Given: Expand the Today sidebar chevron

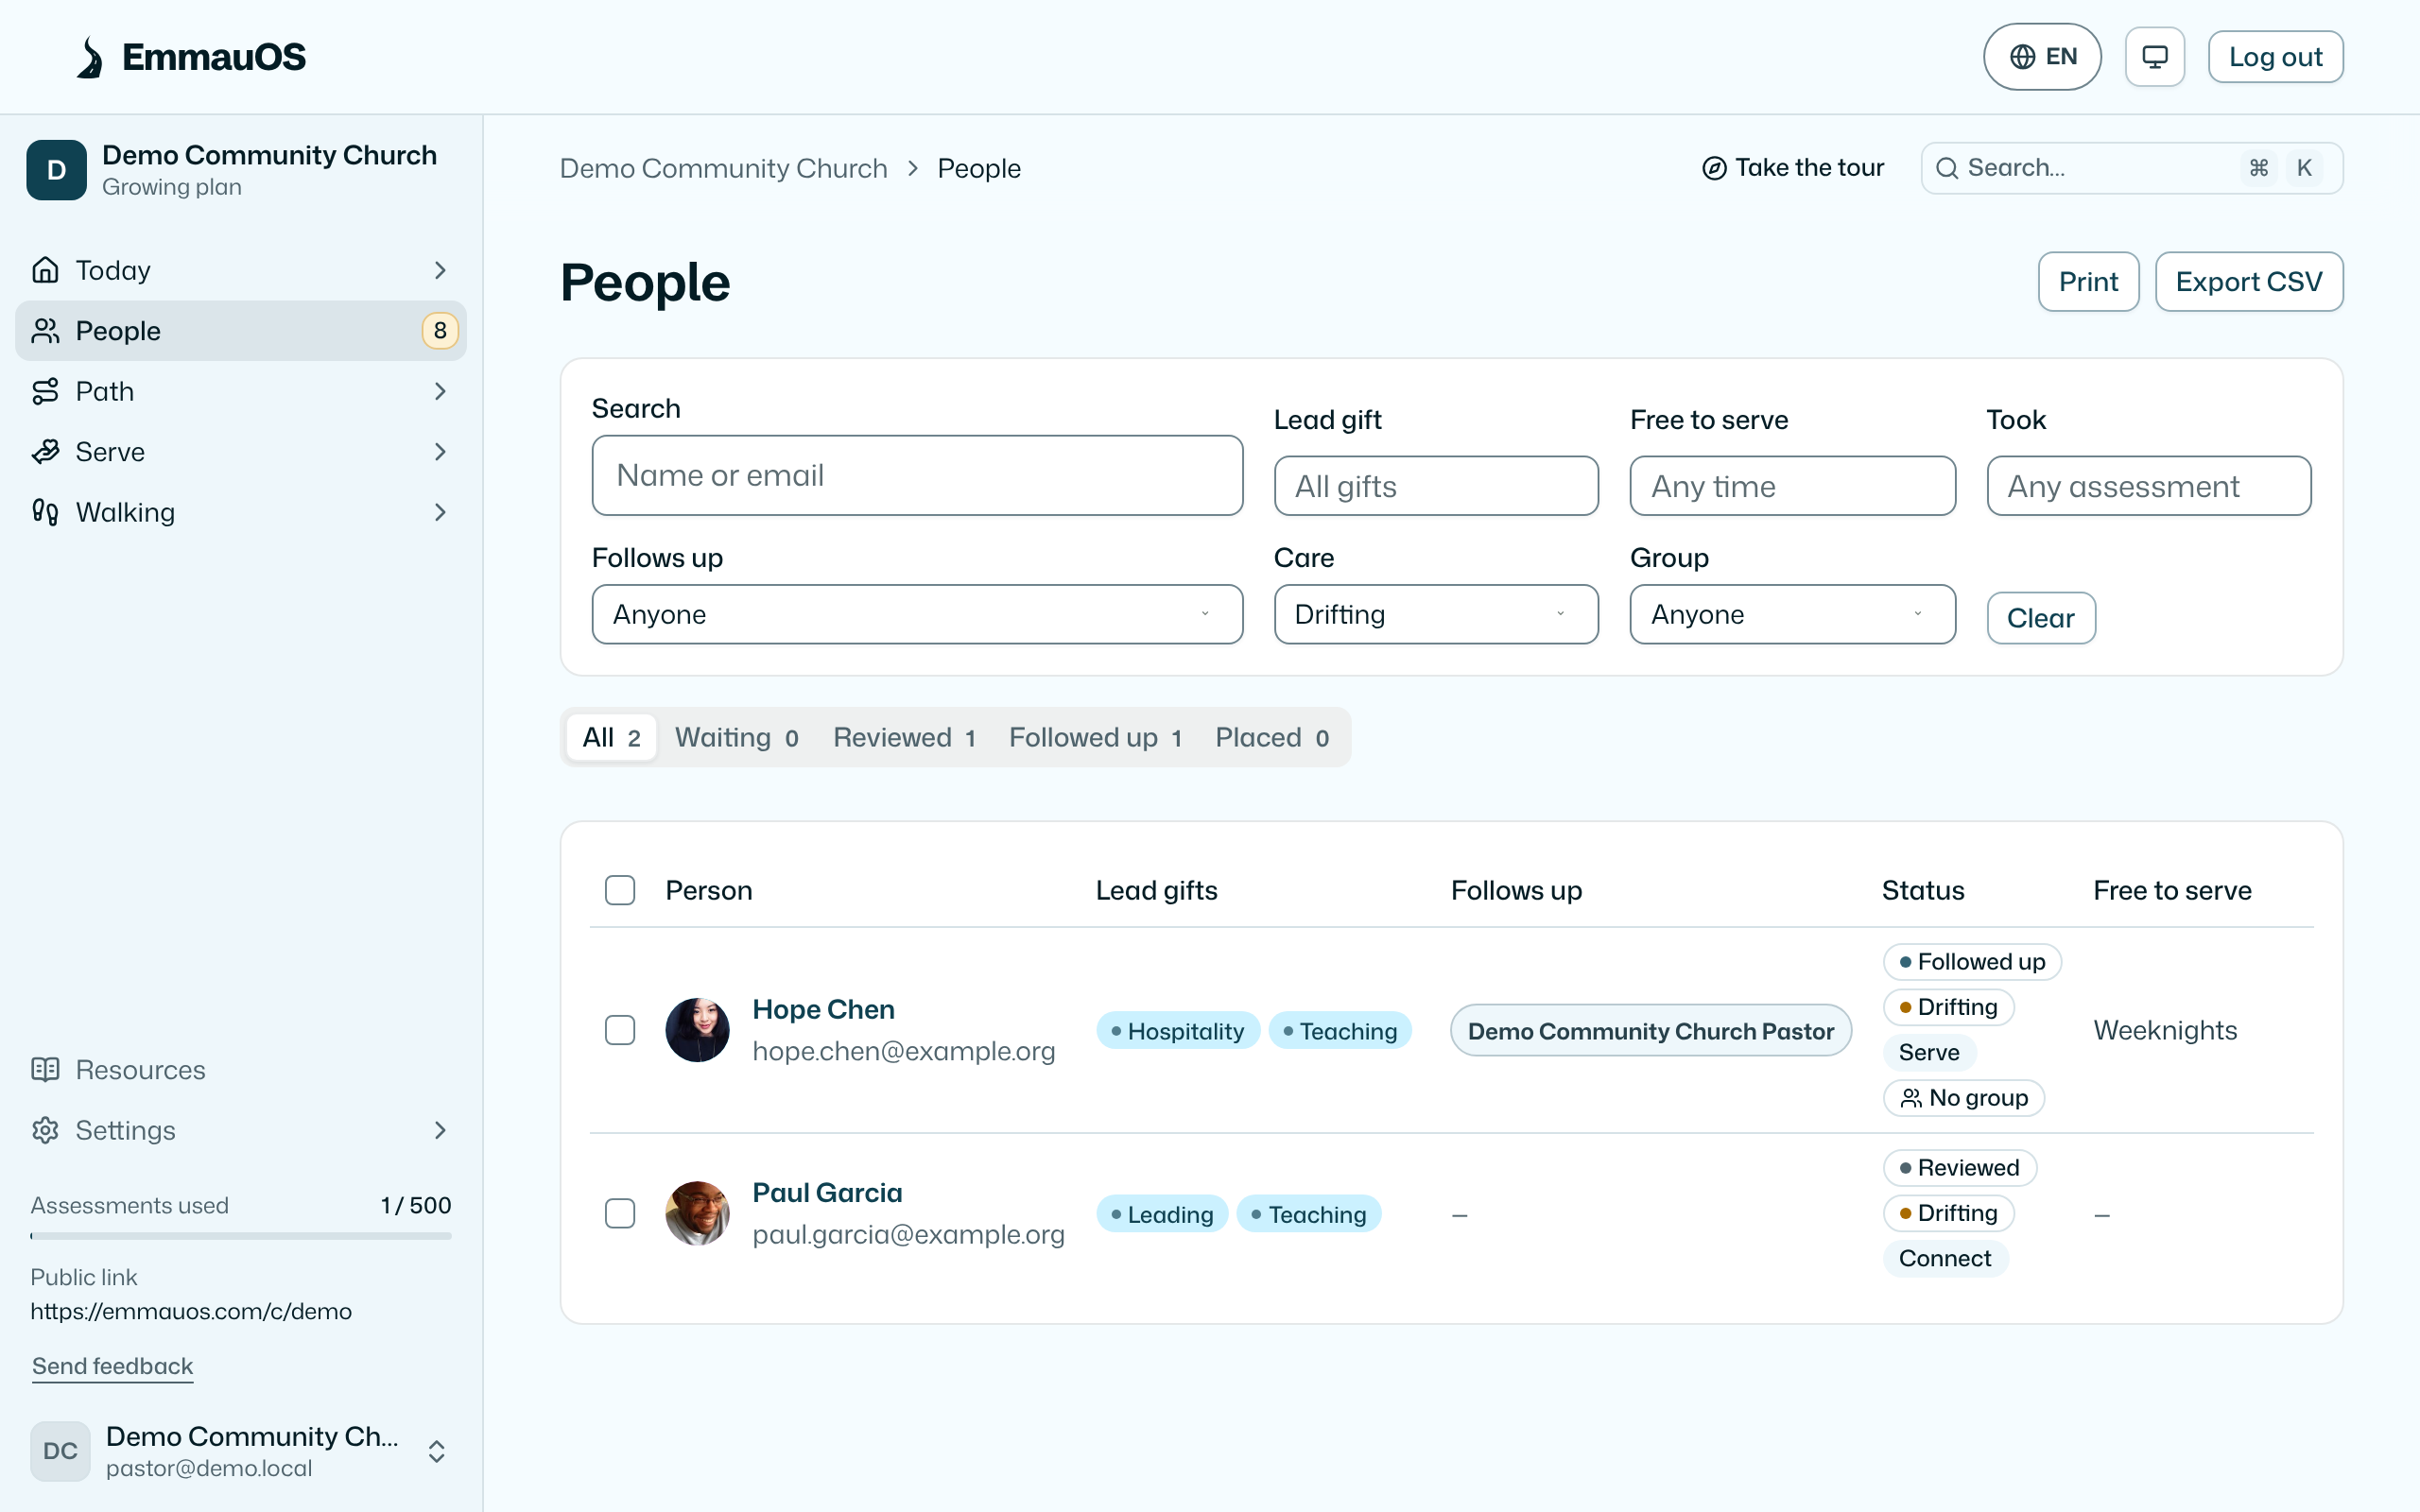Looking at the screenshot, I should (x=440, y=270).
